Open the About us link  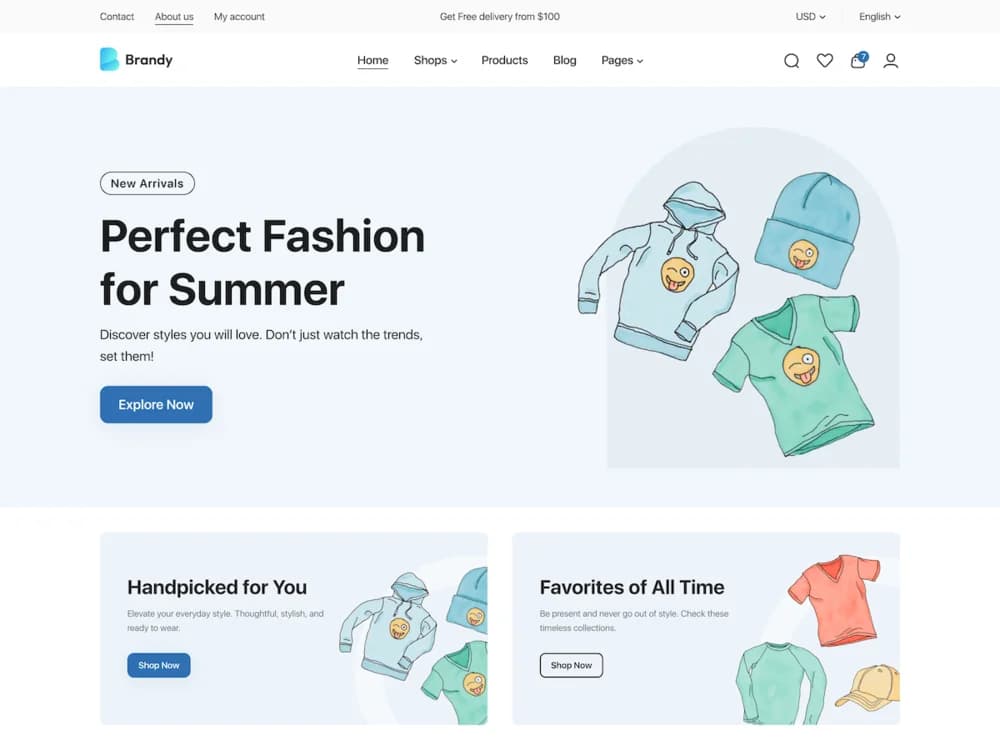coord(174,17)
